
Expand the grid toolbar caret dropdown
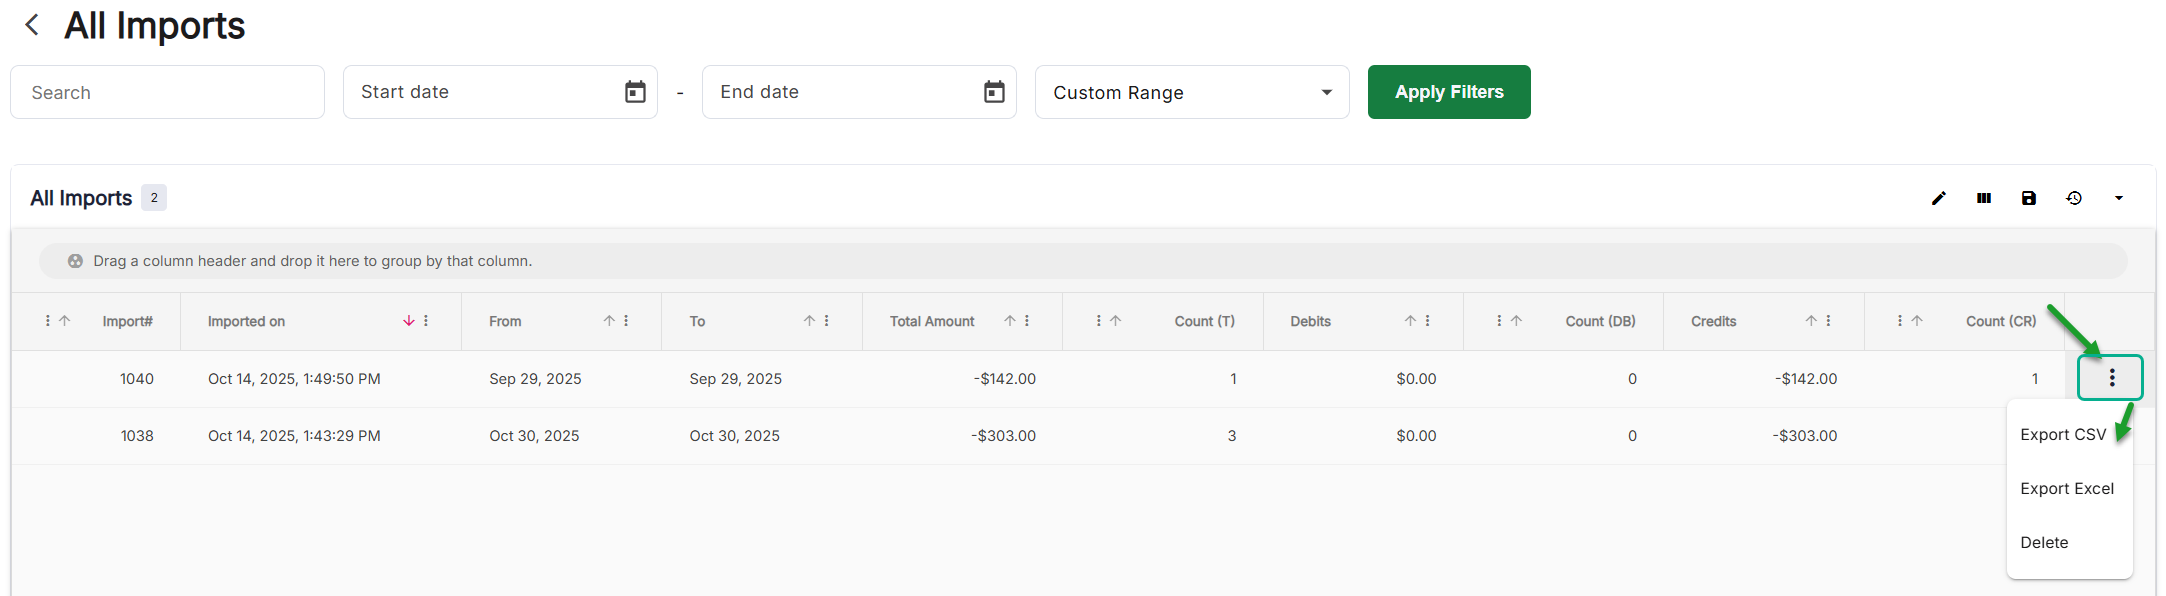coord(2118,198)
